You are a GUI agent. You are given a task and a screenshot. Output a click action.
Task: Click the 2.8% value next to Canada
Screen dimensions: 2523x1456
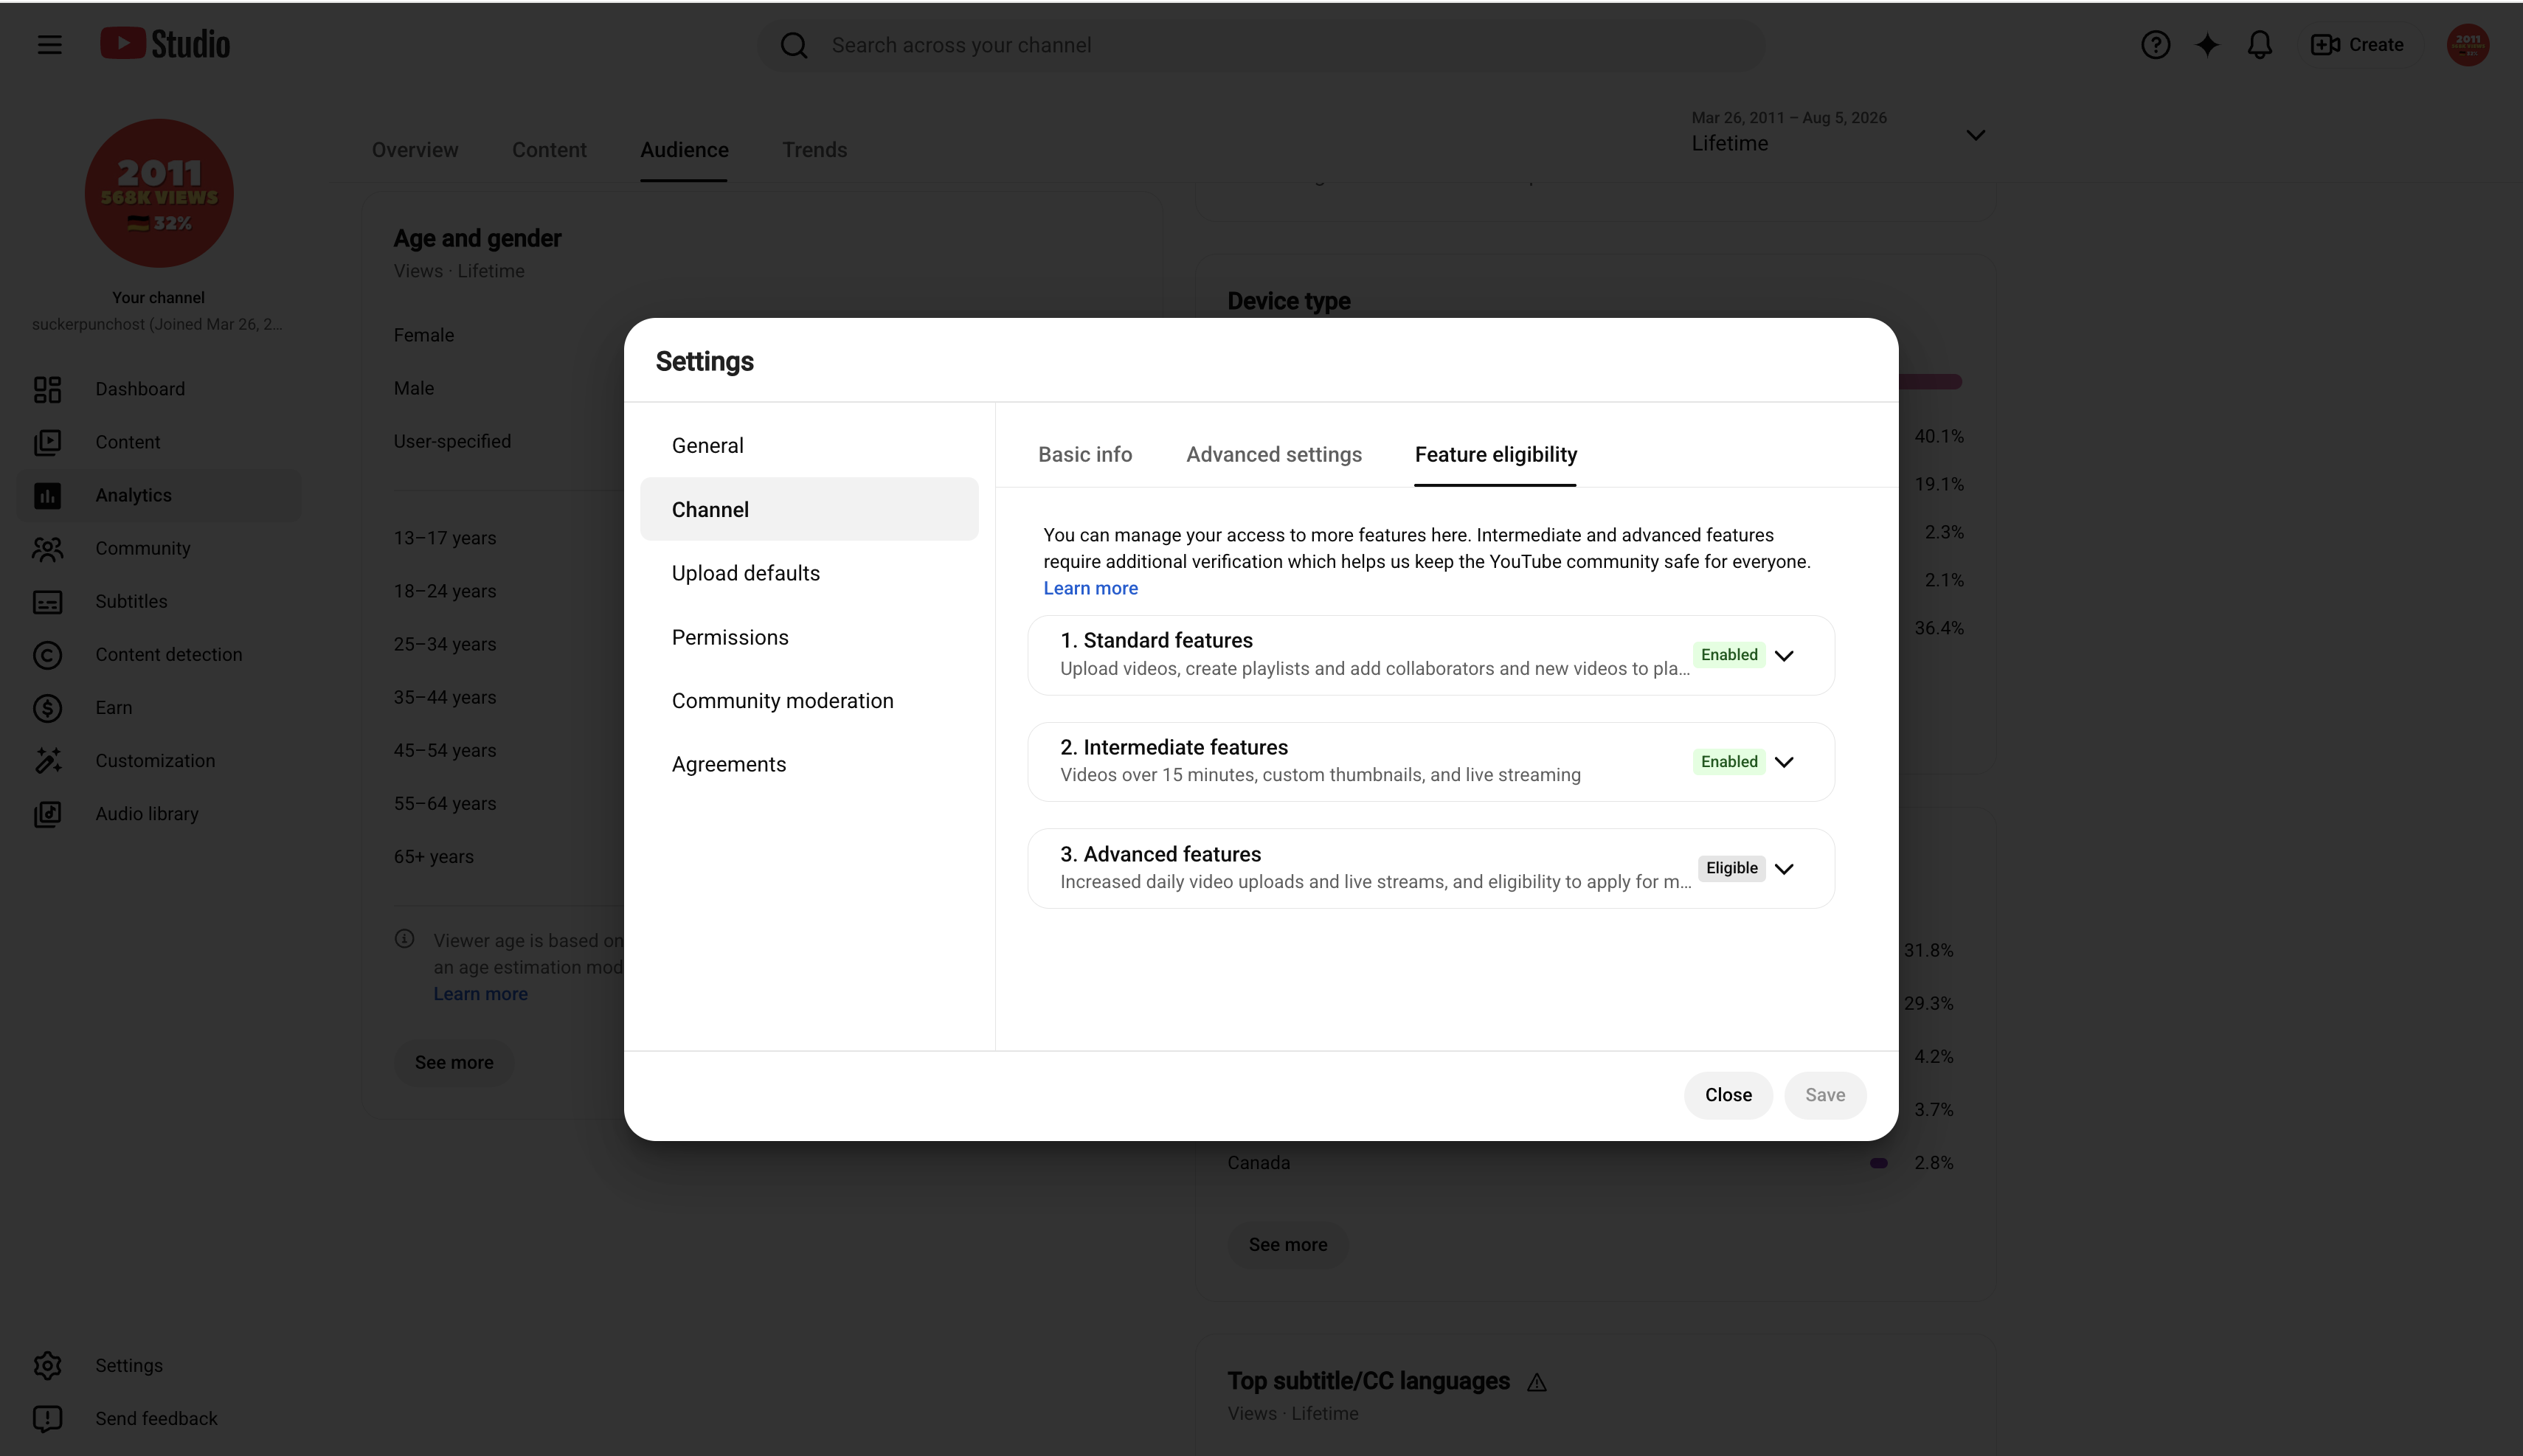coord(1934,1163)
